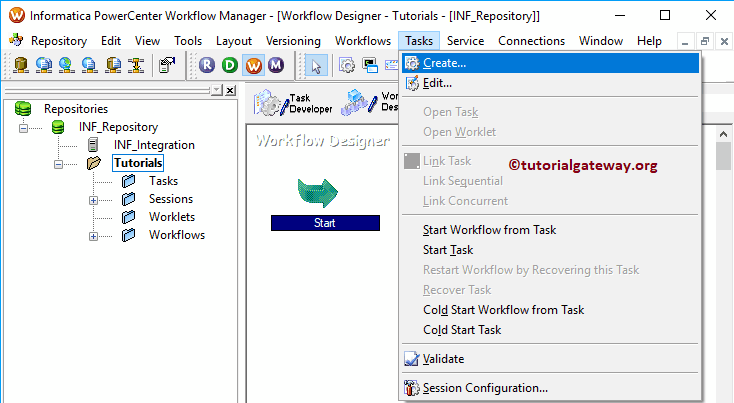Click the gear task icon in toolbar

pyautogui.click(x=347, y=65)
